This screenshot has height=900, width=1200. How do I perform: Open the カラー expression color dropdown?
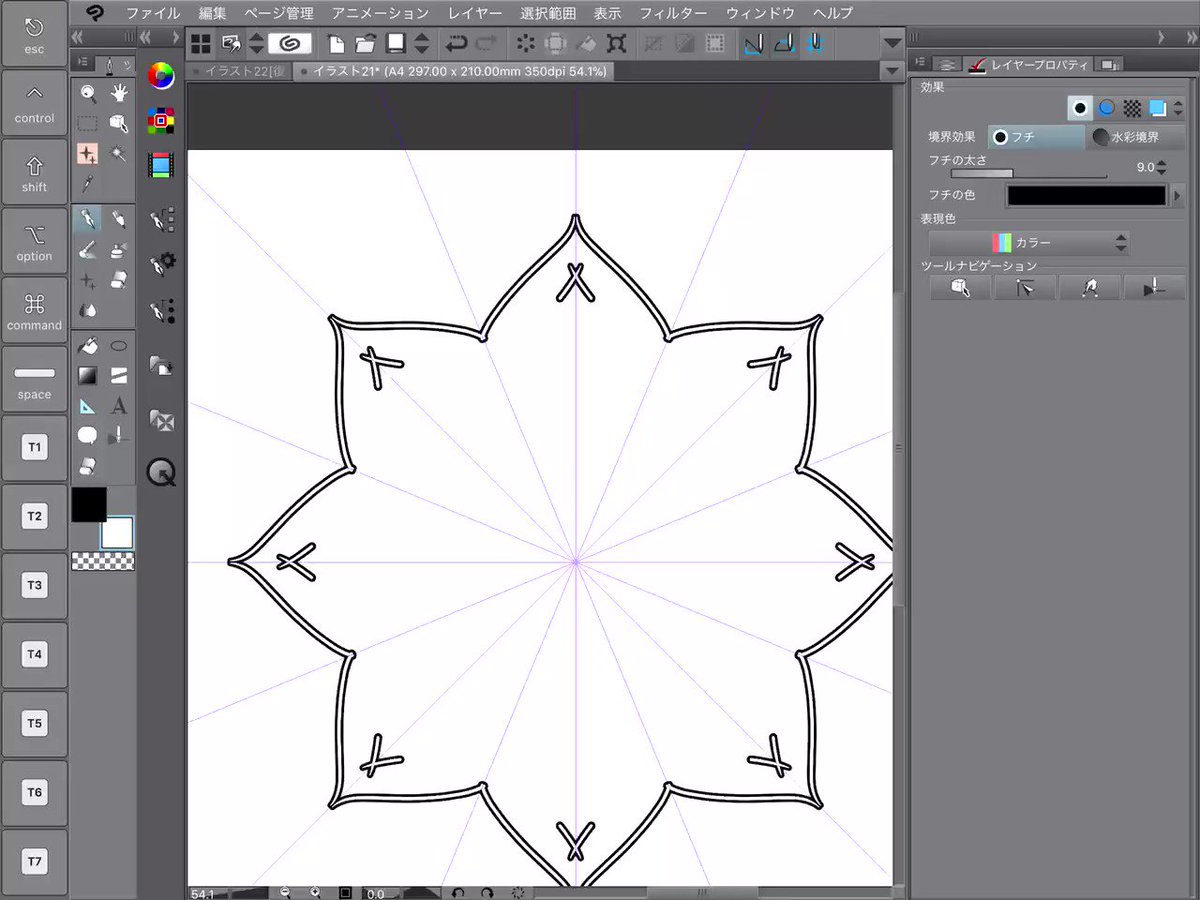pyautogui.click(x=1029, y=243)
